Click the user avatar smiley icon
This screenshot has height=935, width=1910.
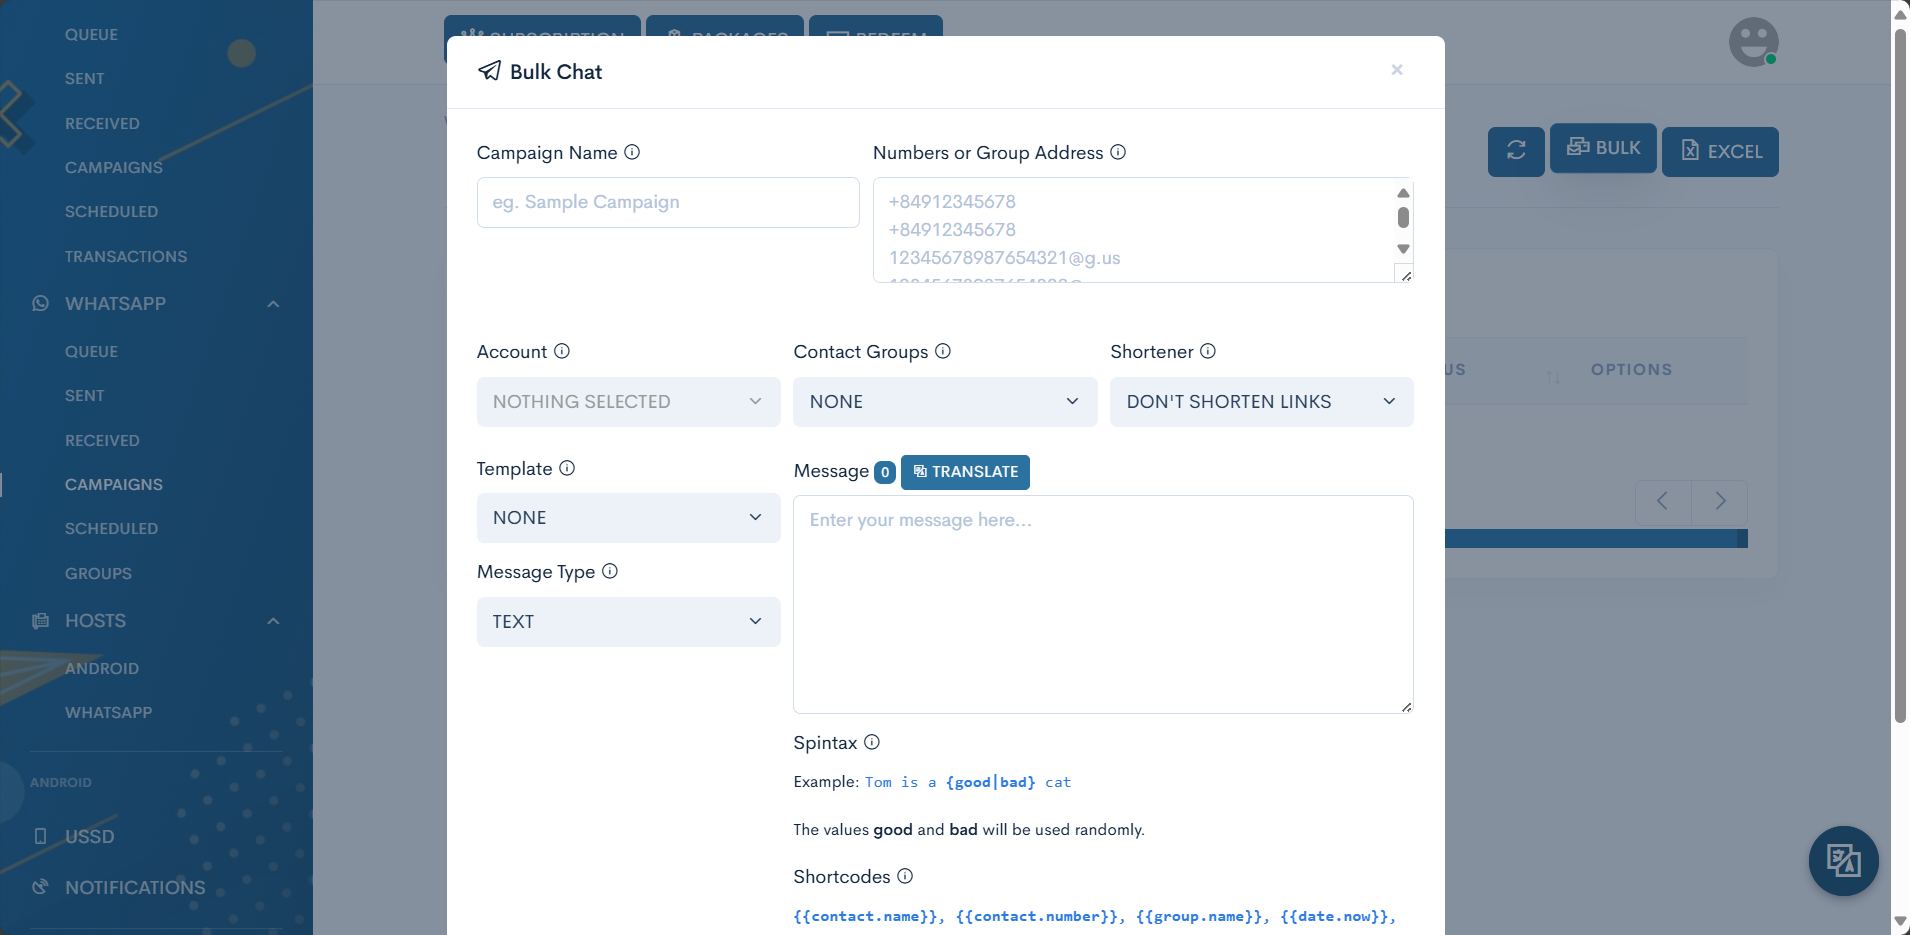(1753, 42)
